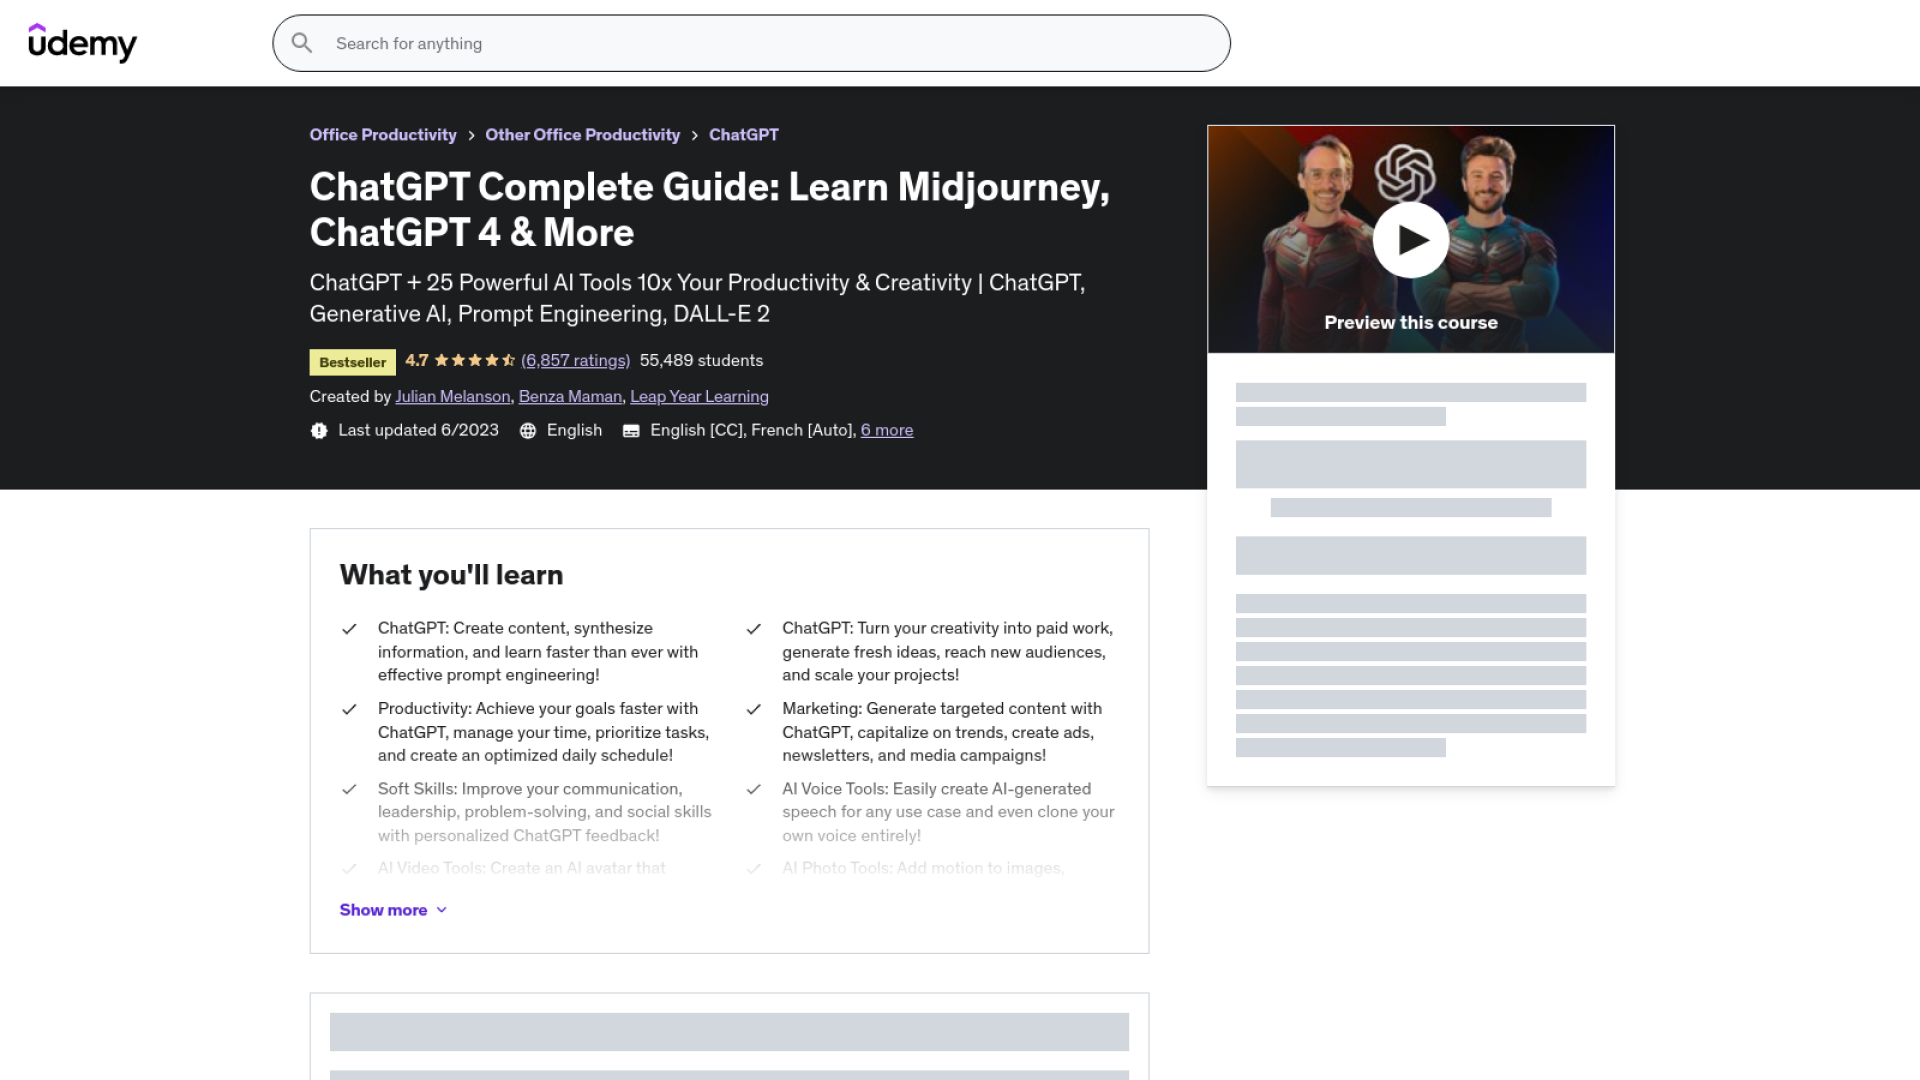Open the ChatGPT topic breadcrumb
Viewport: 1920px width, 1080px height.
point(743,135)
